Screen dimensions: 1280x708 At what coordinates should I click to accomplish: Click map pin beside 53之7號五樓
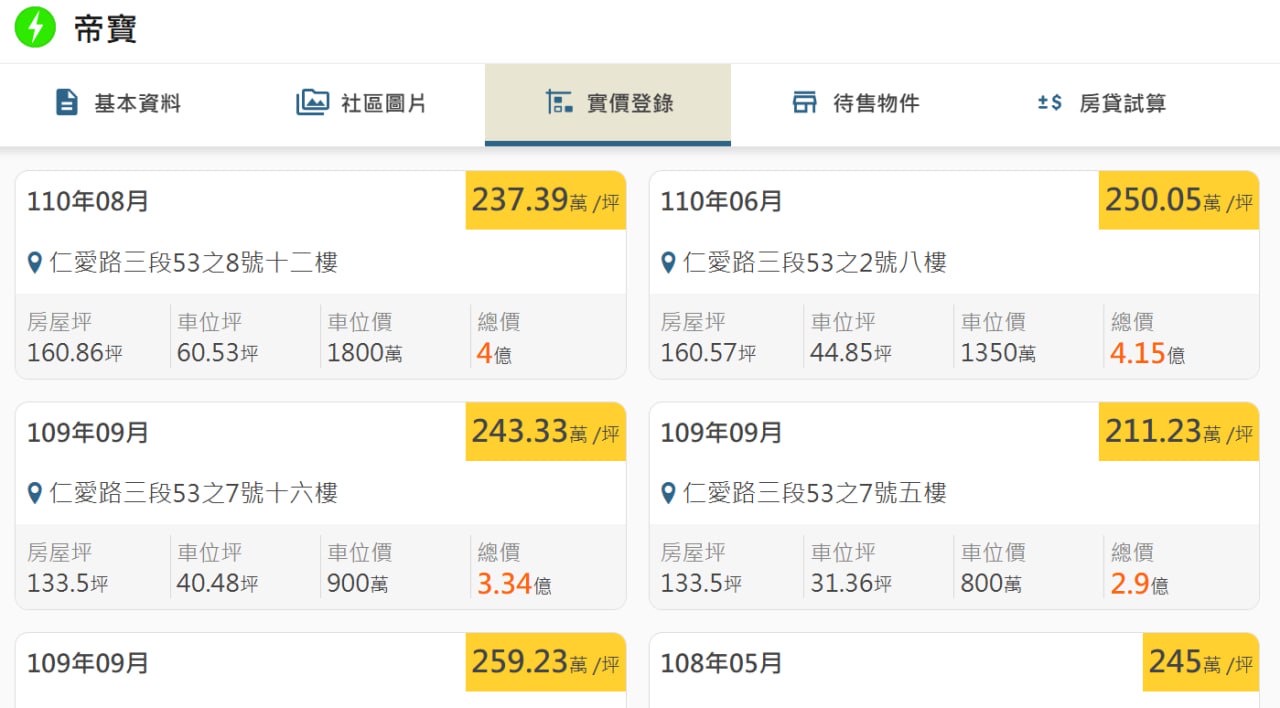(668, 493)
